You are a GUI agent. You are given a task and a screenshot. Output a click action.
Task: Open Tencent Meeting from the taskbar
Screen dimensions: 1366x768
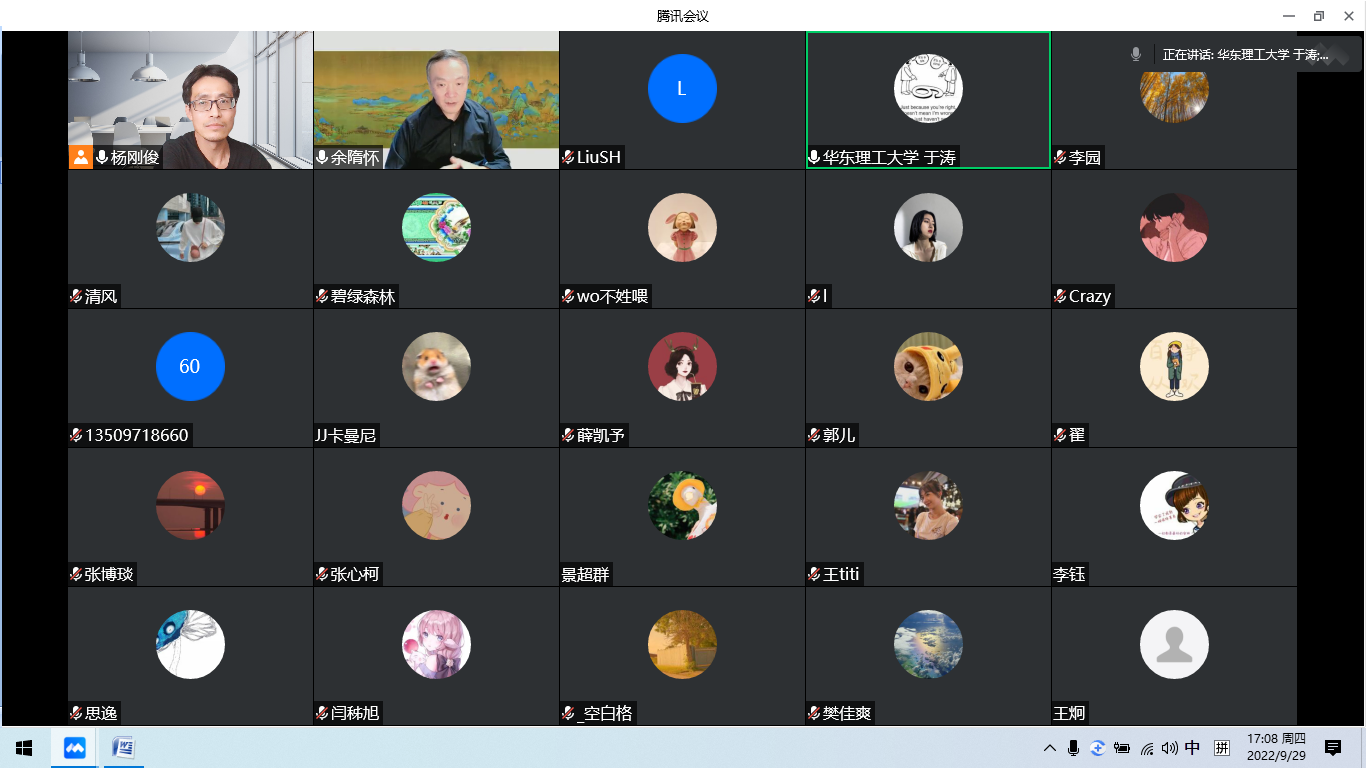pos(75,748)
